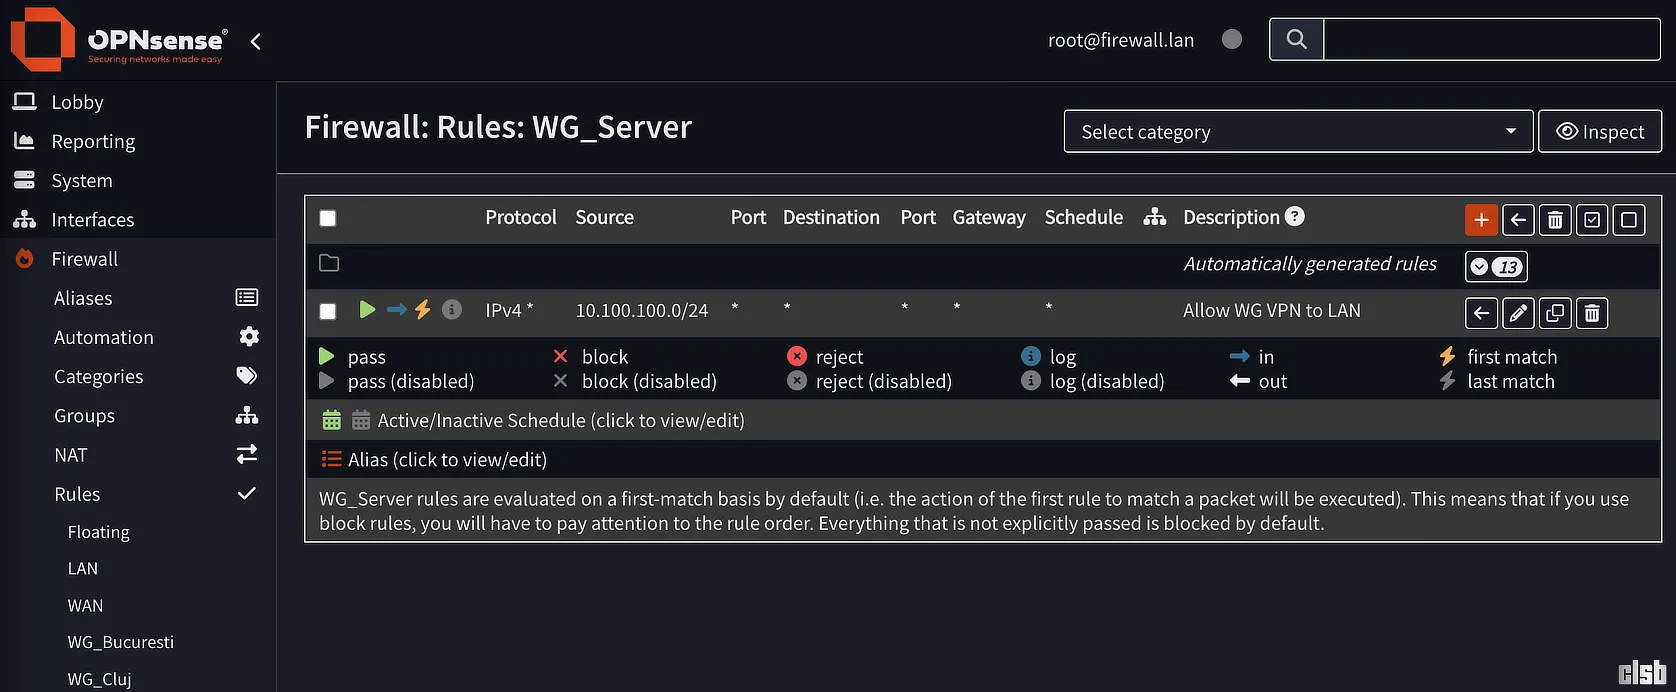
Task: Edit the Allow WG VPN to LAN rule
Action: pos(1518,313)
